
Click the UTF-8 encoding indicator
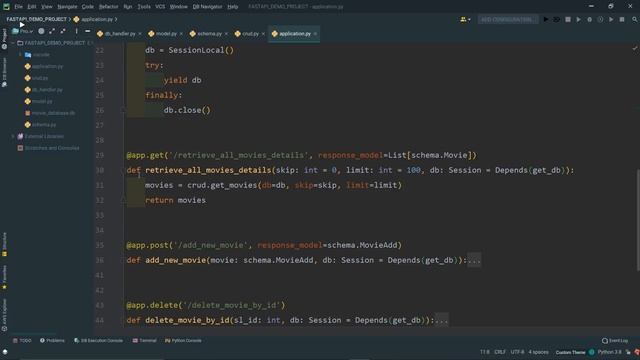click(517, 352)
